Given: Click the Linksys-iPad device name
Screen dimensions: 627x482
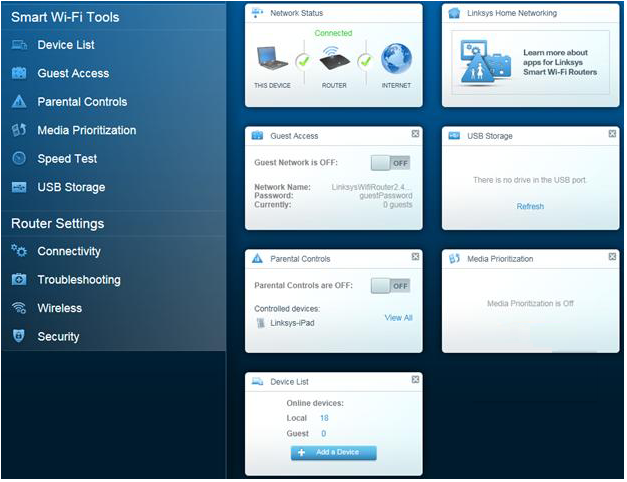Looking at the screenshot, I should pos(292,323).
